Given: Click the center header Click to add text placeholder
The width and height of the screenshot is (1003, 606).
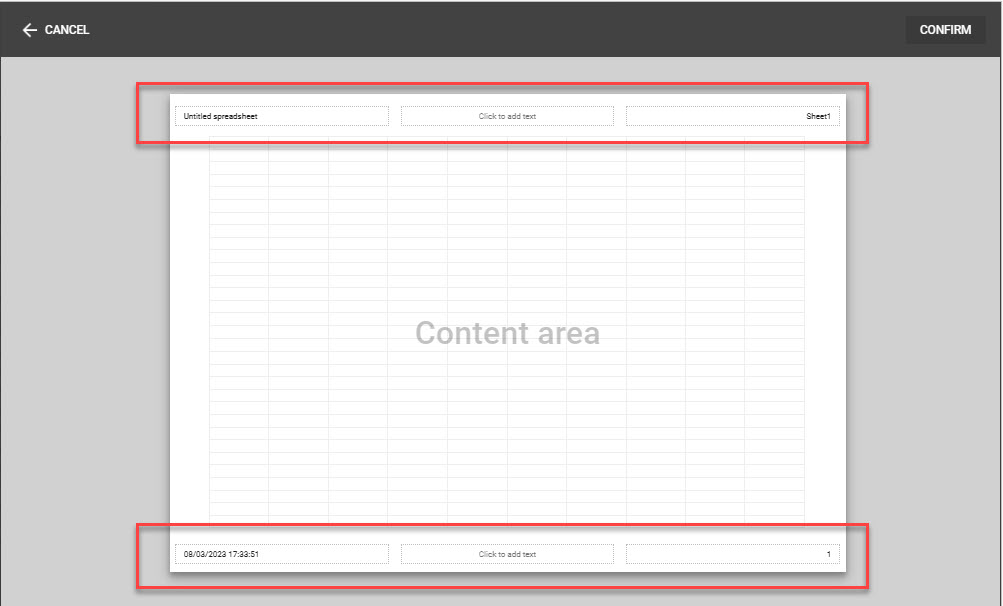Looking at the screenshot, I should 507,115.
